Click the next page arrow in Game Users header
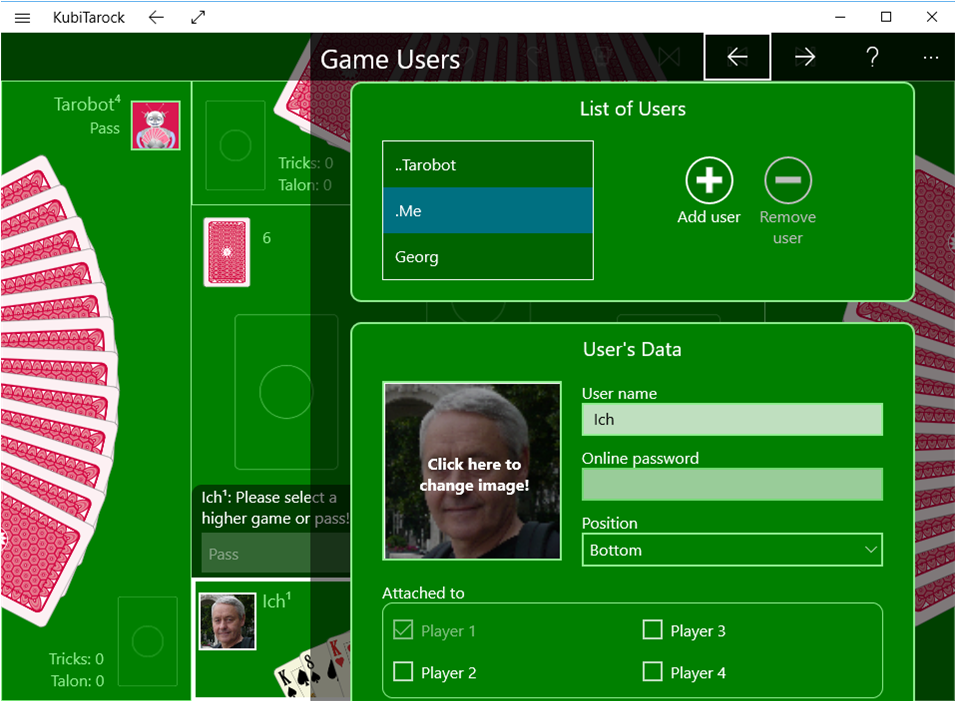 click(x=804, y=57)
